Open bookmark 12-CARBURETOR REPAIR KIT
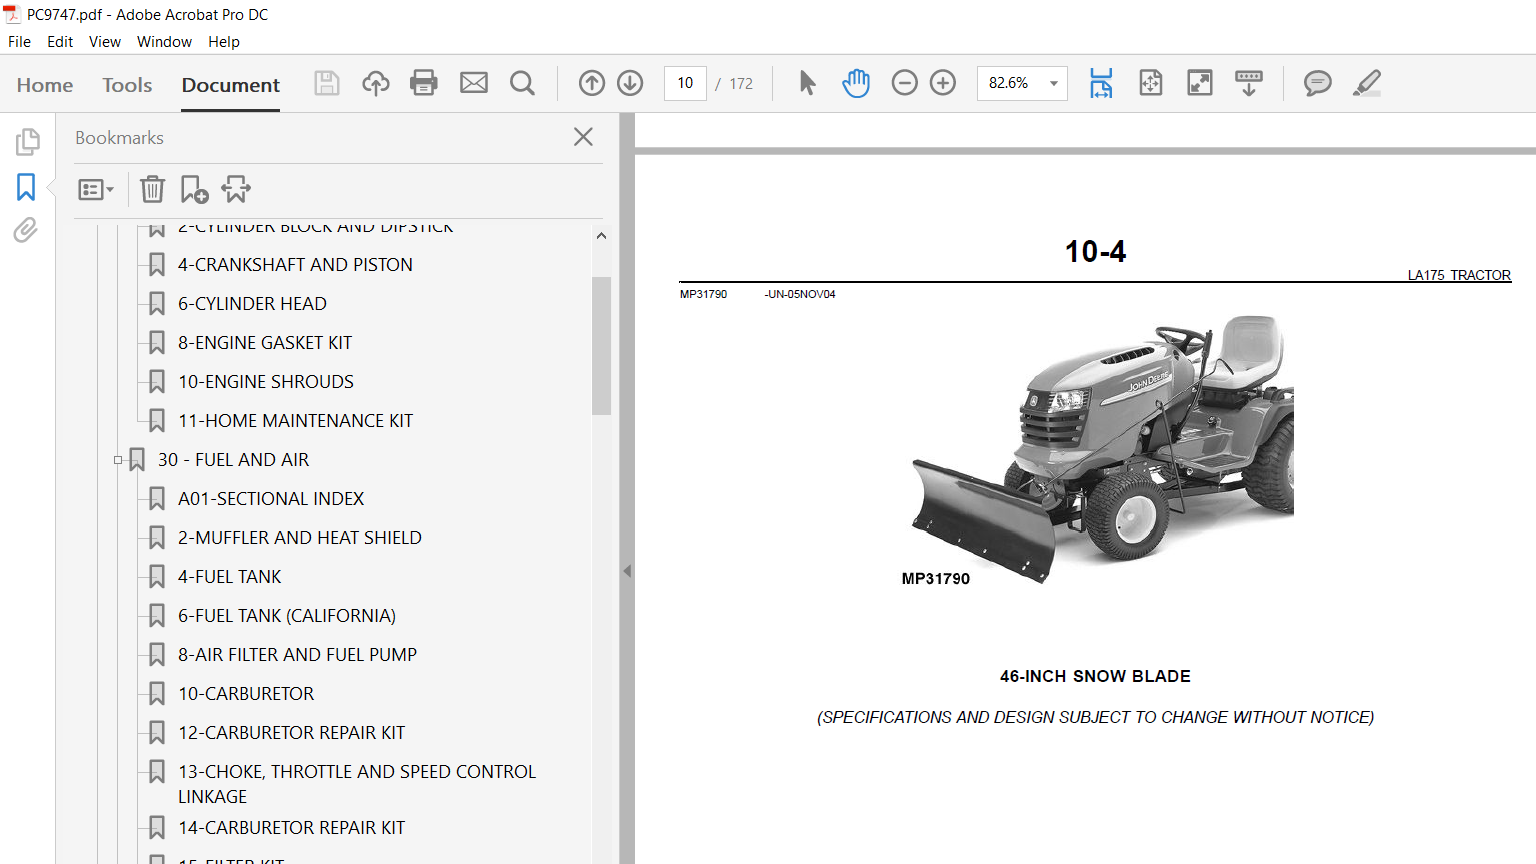1536x864 pixels. coord(291,733)
